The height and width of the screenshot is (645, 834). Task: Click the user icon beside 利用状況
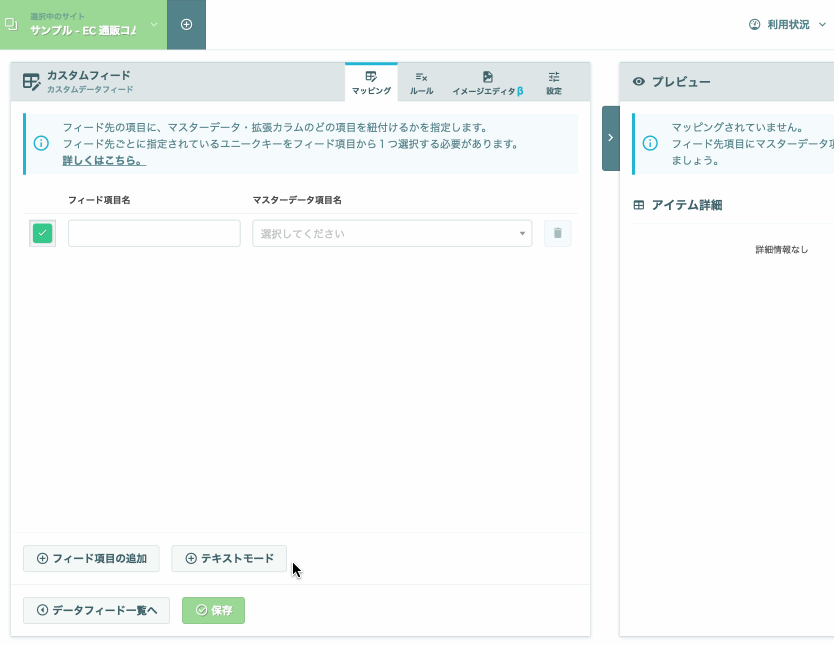click(x=755, y=24)
